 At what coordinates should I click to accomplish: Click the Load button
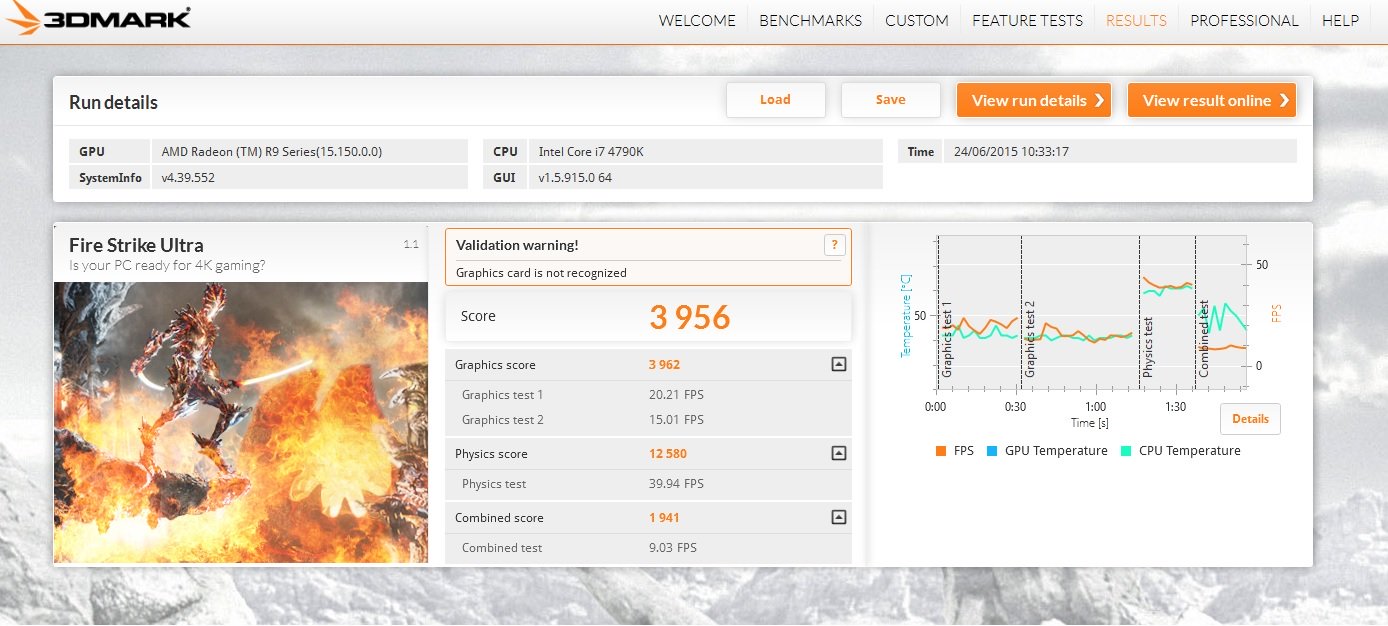[775, 100]
